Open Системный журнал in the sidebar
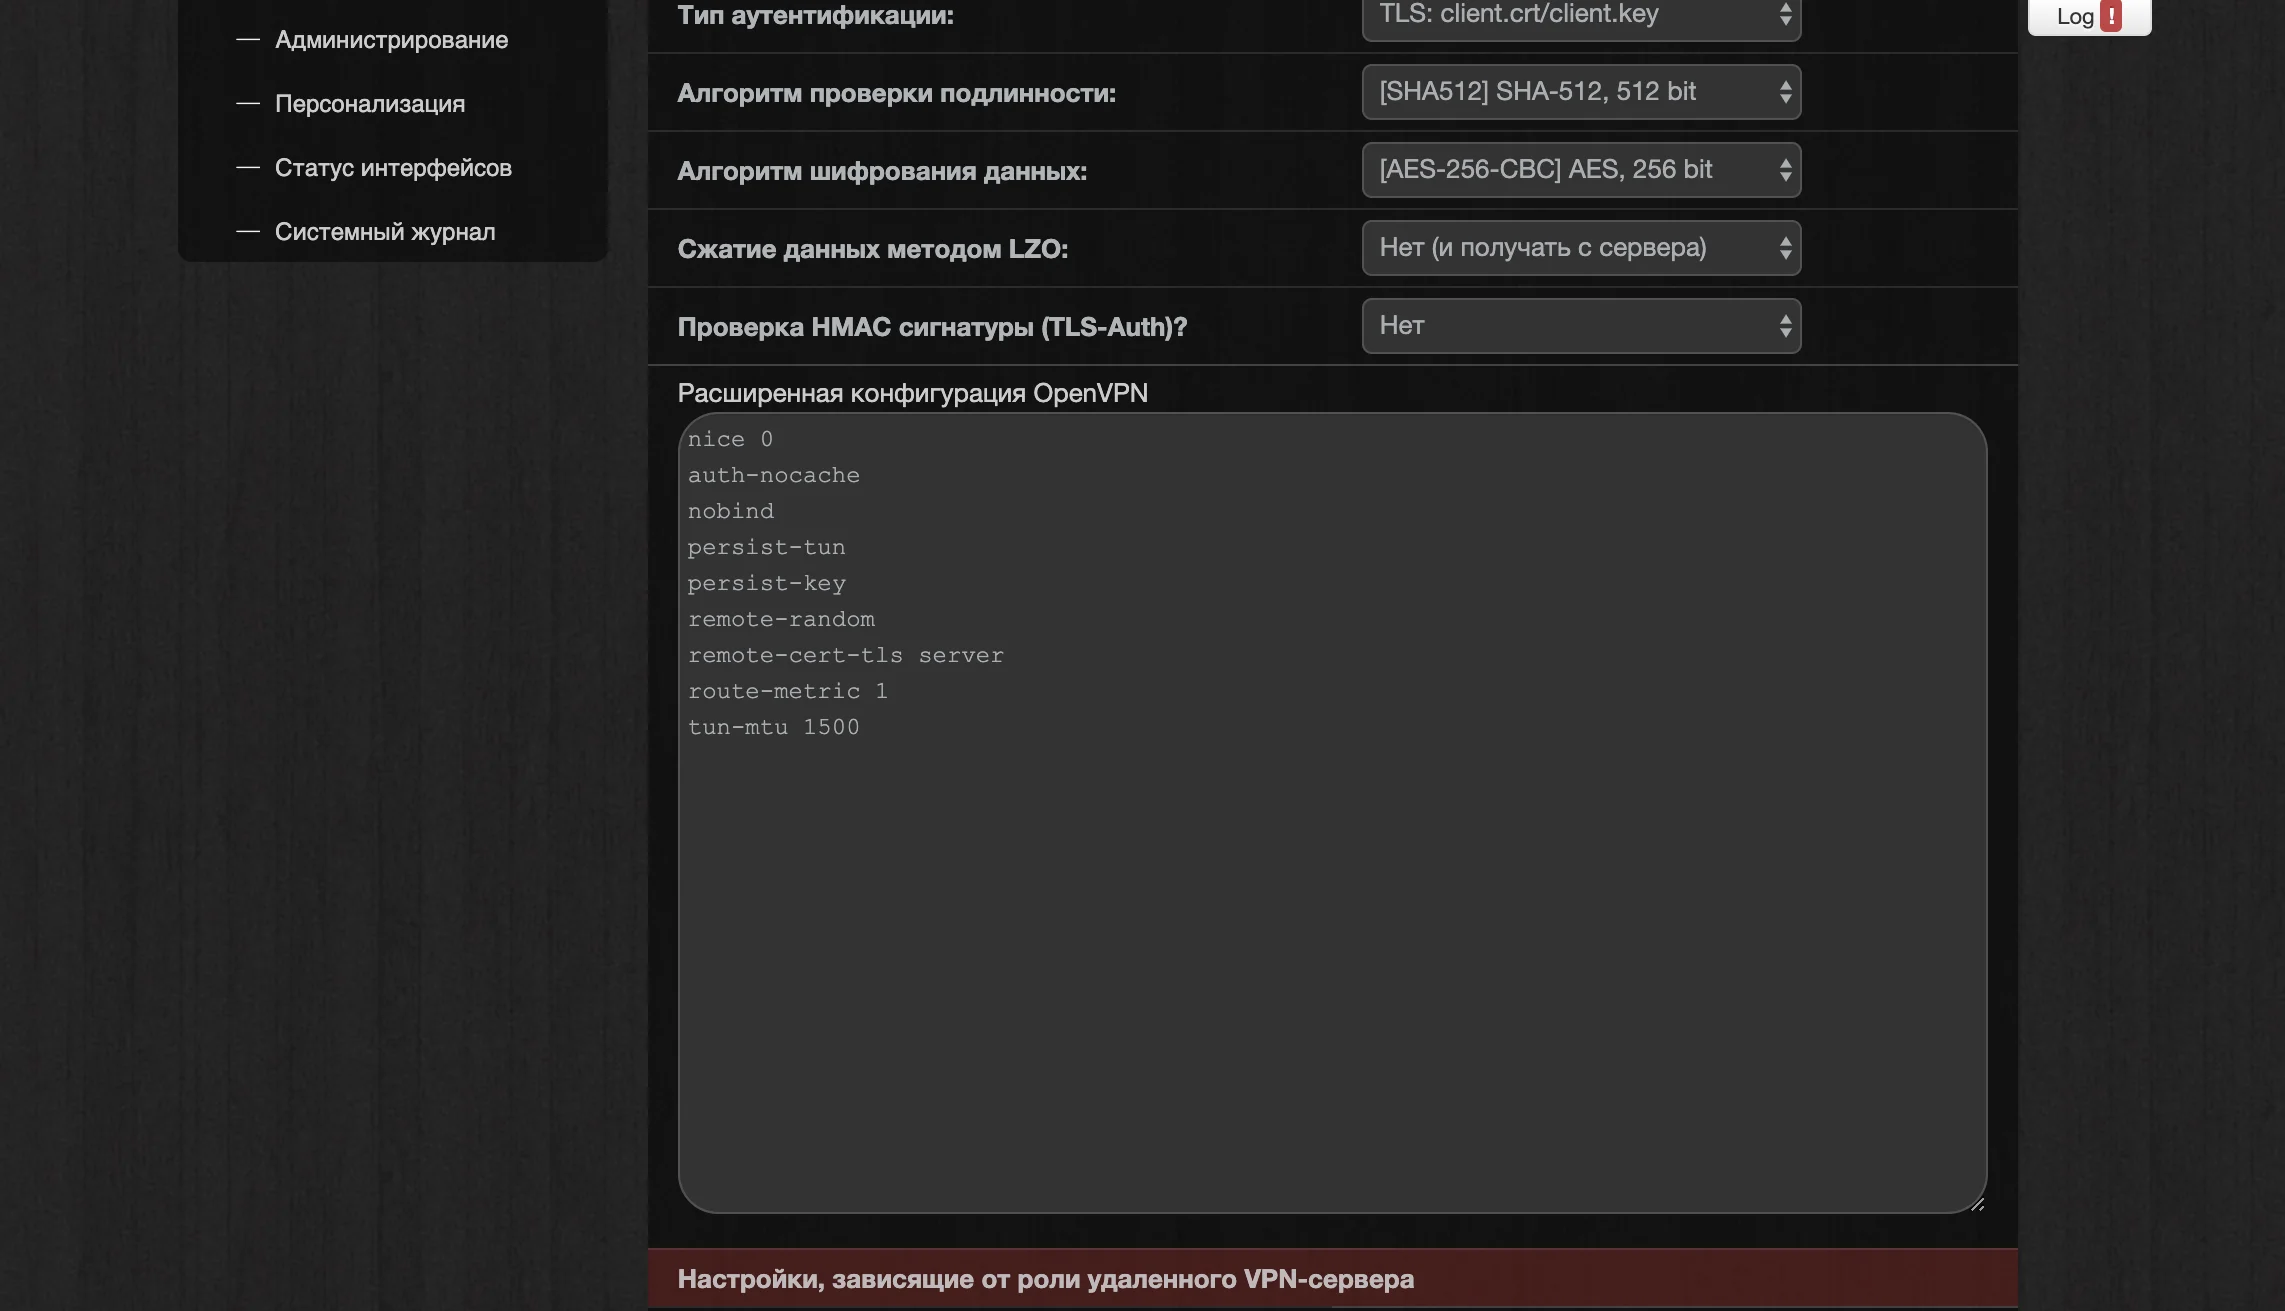Screen dimensions: 2285x1311 coord(384,232)
